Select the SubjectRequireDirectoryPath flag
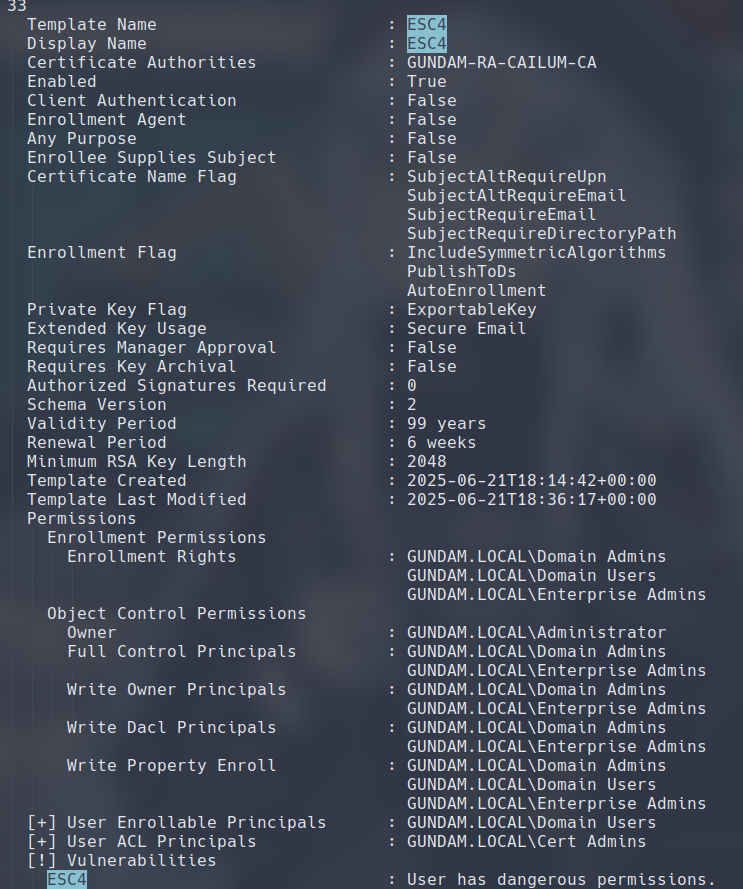This screenshot has height=889, width=743. 541,233
